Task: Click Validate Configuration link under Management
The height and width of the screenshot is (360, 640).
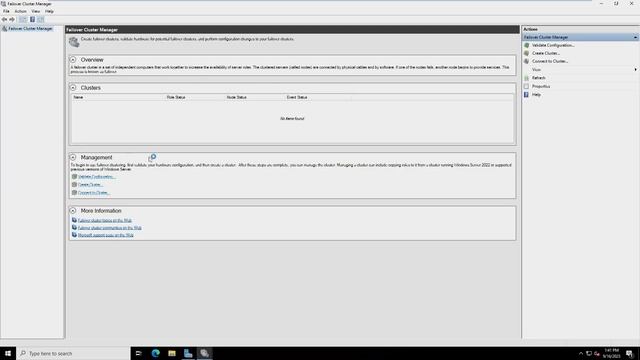Action: pos(96,177)
